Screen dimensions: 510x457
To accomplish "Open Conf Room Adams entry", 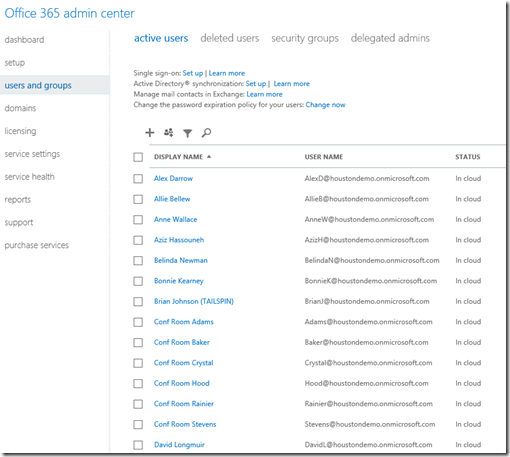I will coord(184,322).
